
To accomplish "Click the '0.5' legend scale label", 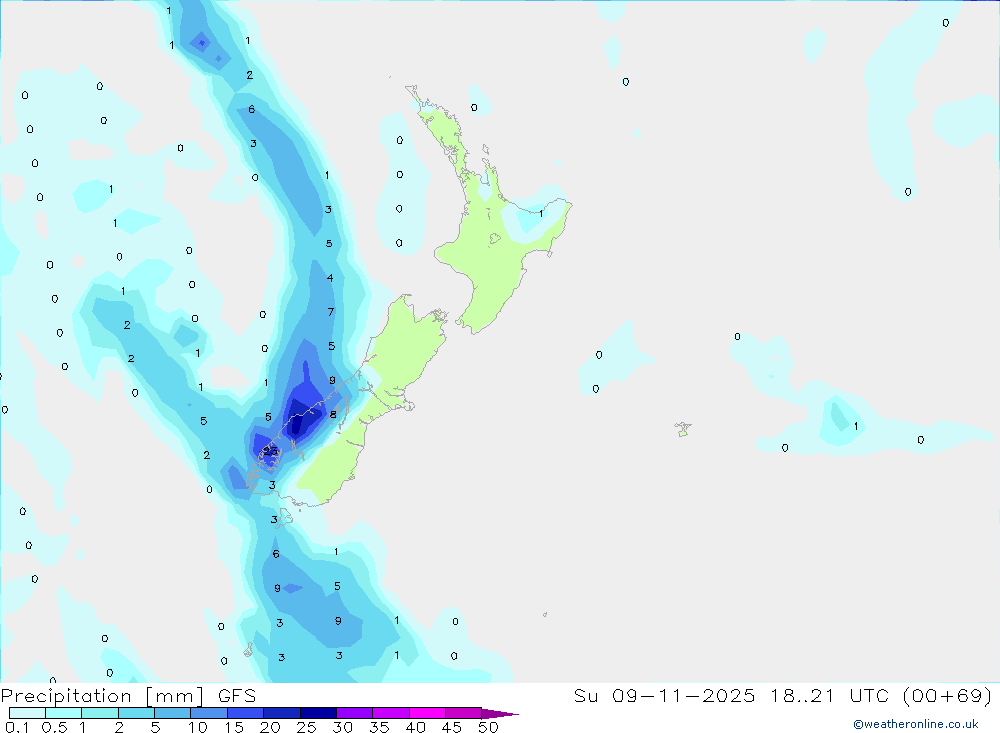I will (x=54, y=727).
